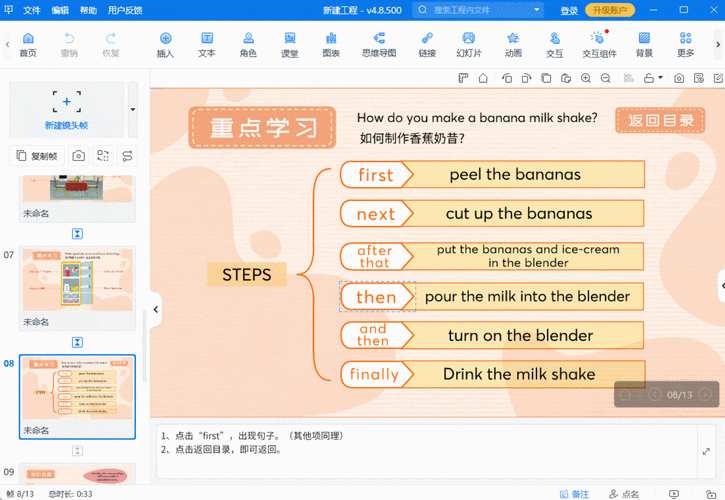Screen dimensions: 725x500
Task: Open the search box dropdown arrow
Action: coord(537,10)
